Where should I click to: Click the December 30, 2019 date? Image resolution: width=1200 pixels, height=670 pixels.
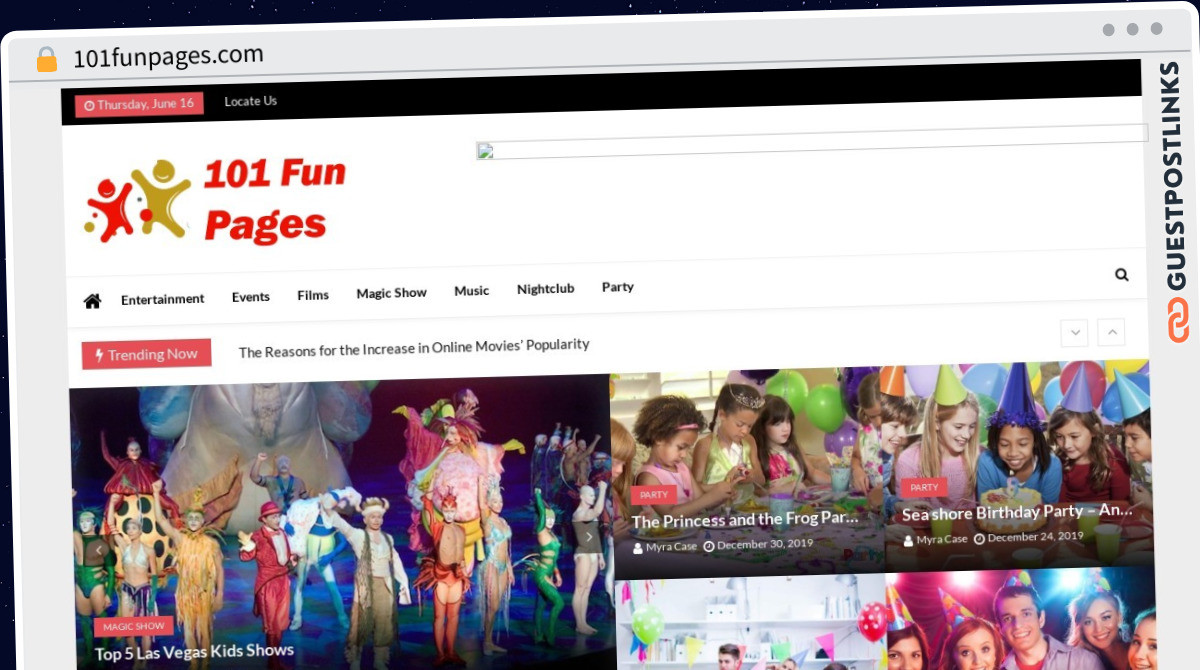pyautogui.click(x=758, y=545)
